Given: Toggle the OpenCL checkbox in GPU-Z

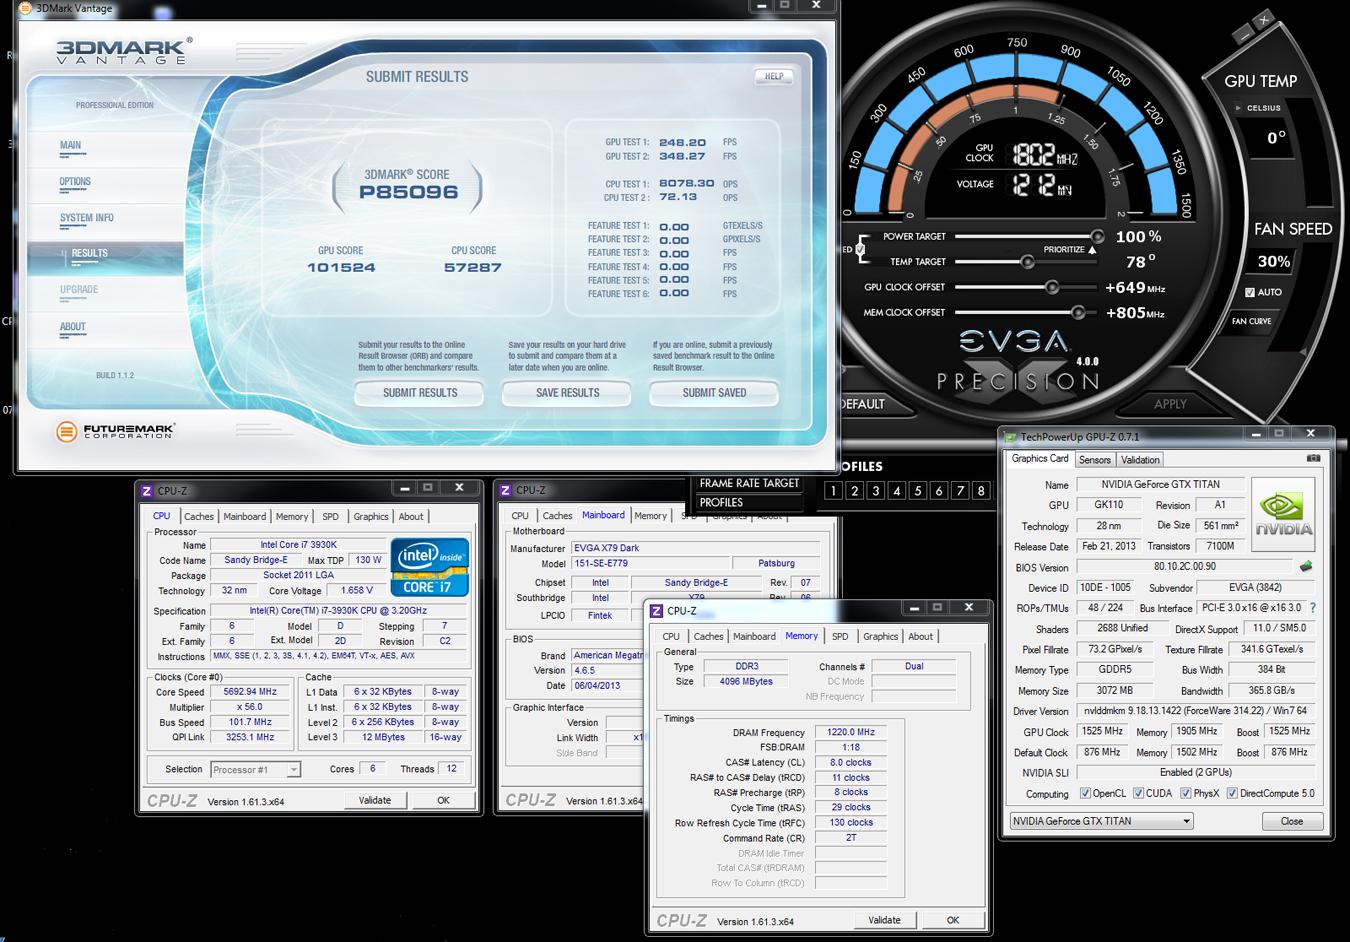Looking at the screenshot, I should pyautogui.click(x=1085, y=793).
